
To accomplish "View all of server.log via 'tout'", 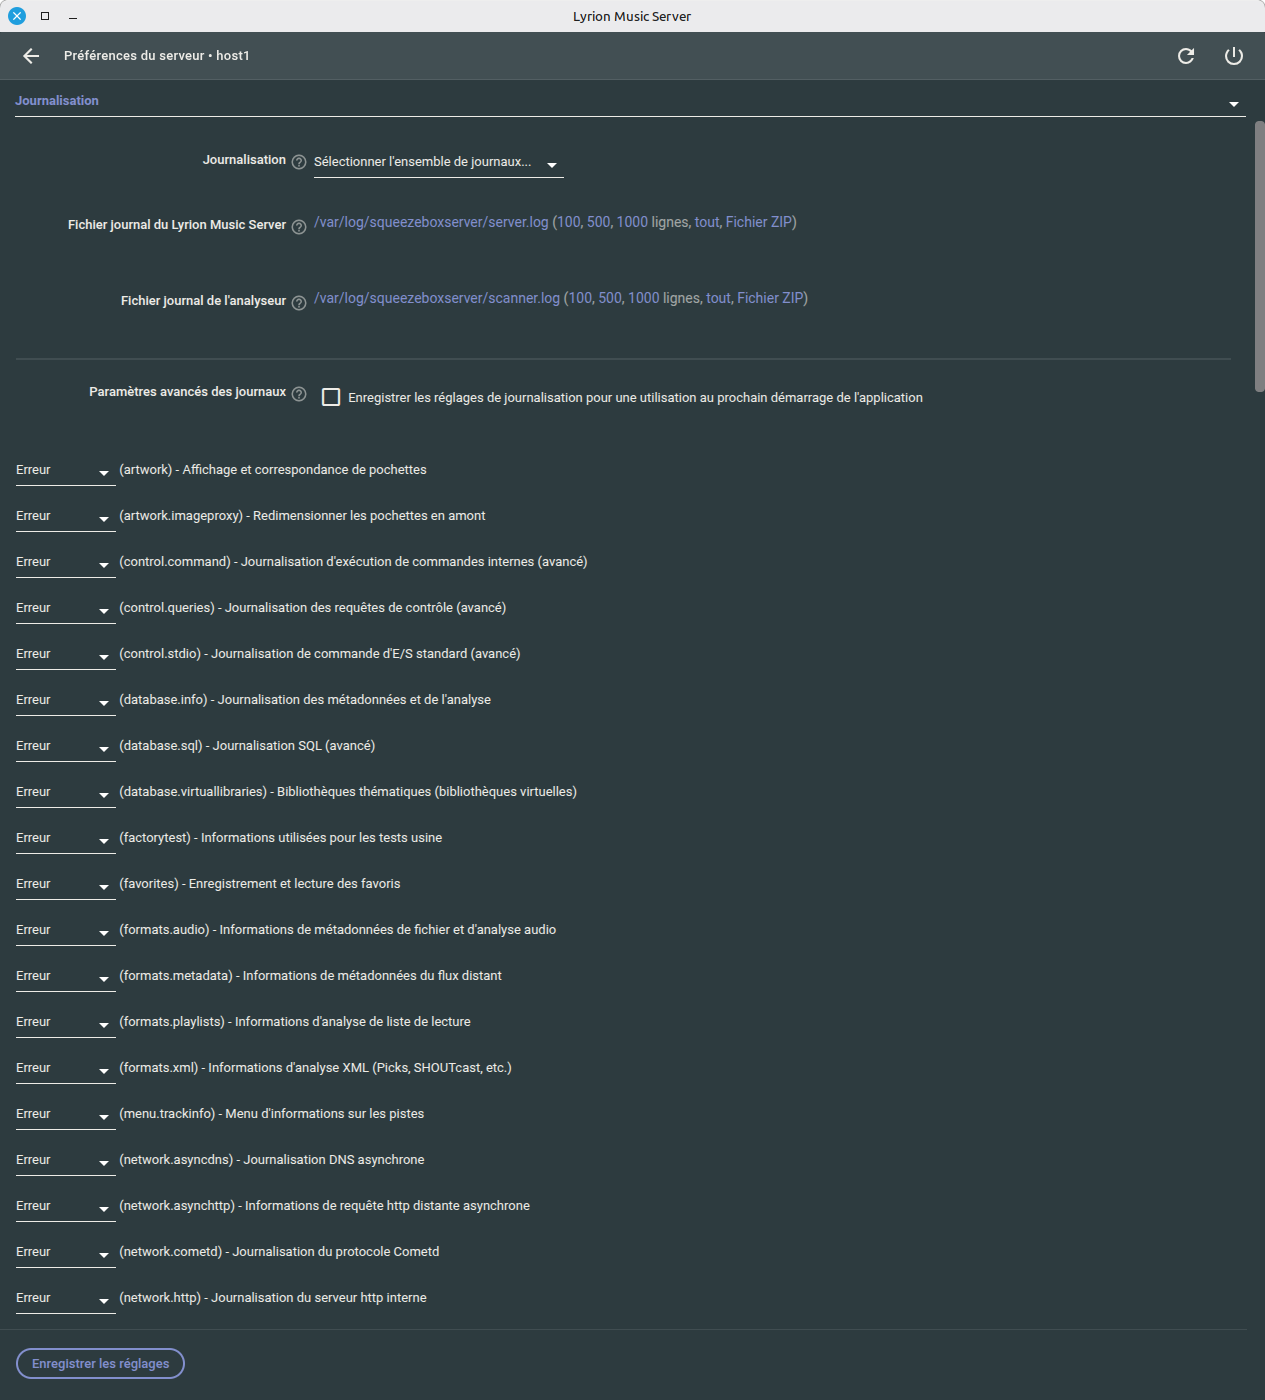I will tap(707, 222).
